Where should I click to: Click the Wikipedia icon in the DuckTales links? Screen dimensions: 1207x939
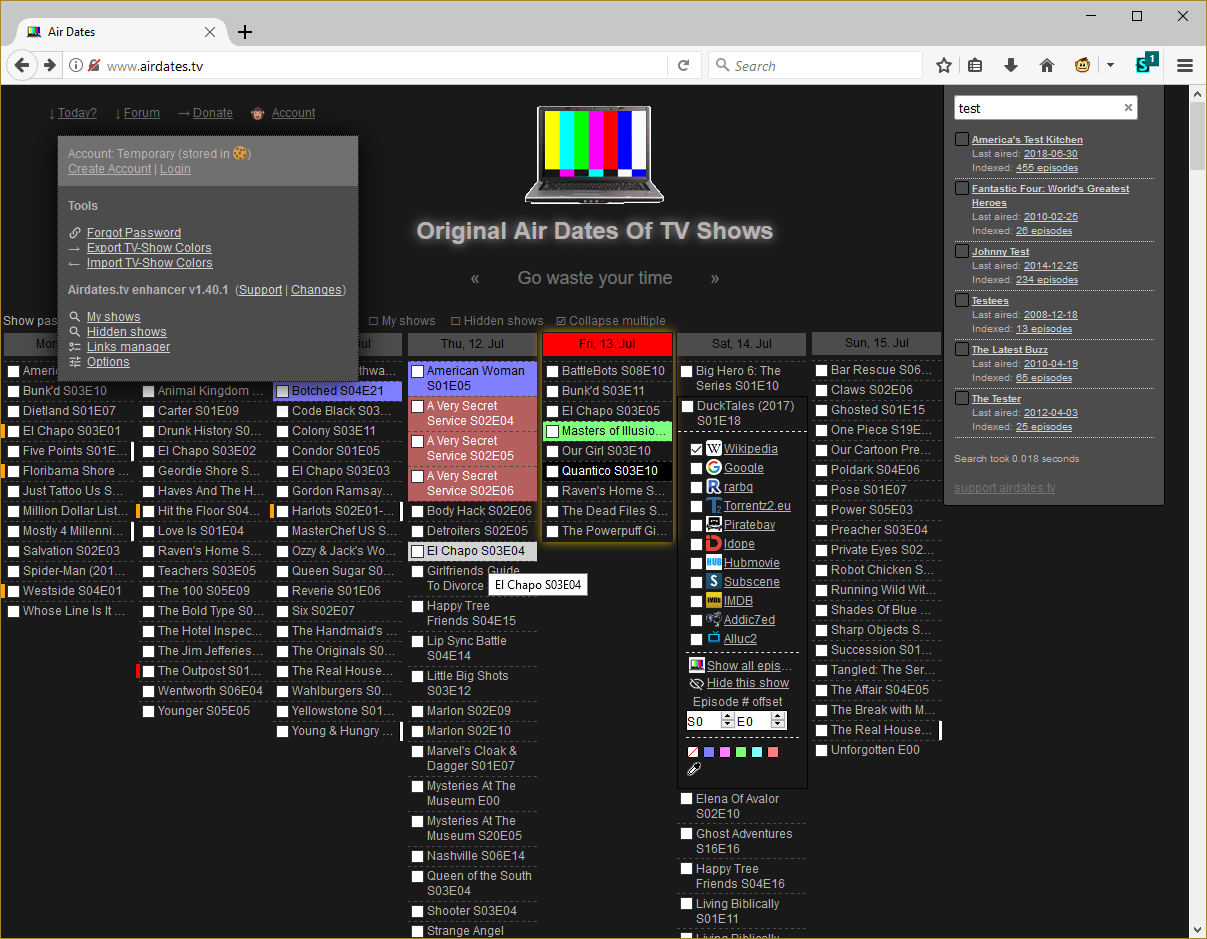pos(714,449)
